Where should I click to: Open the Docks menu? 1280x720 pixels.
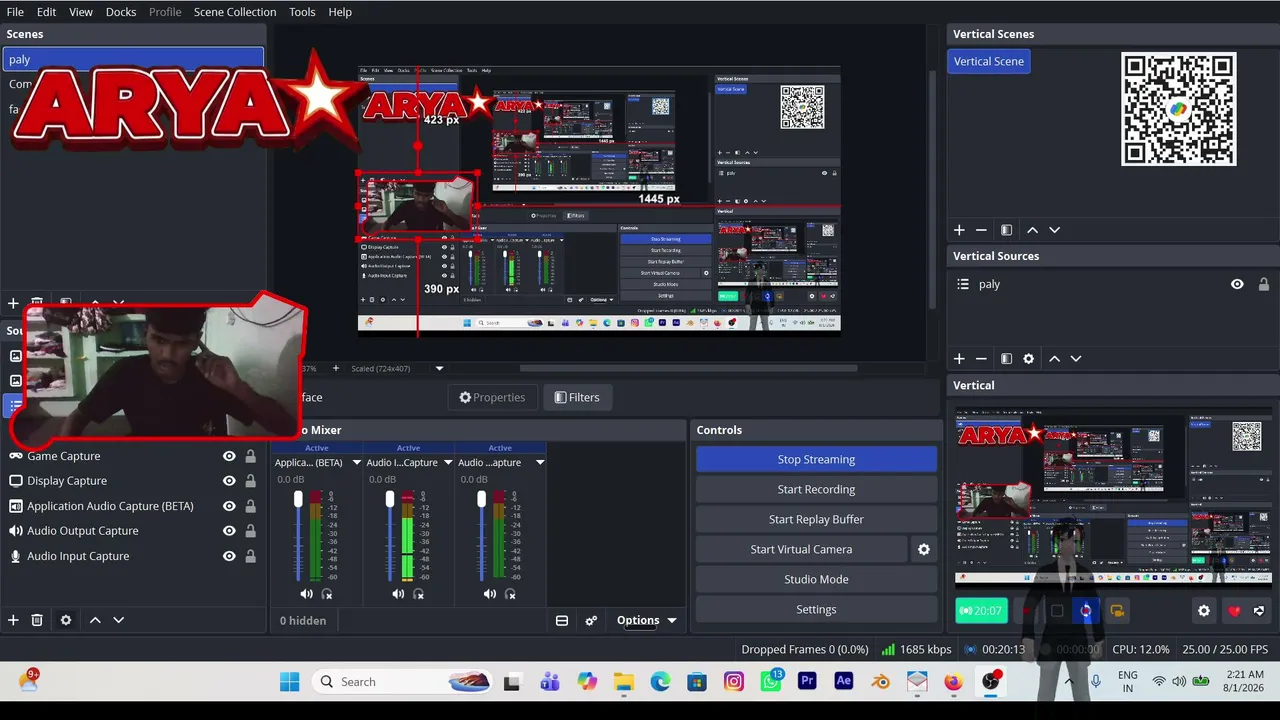[x=121, y=12]
